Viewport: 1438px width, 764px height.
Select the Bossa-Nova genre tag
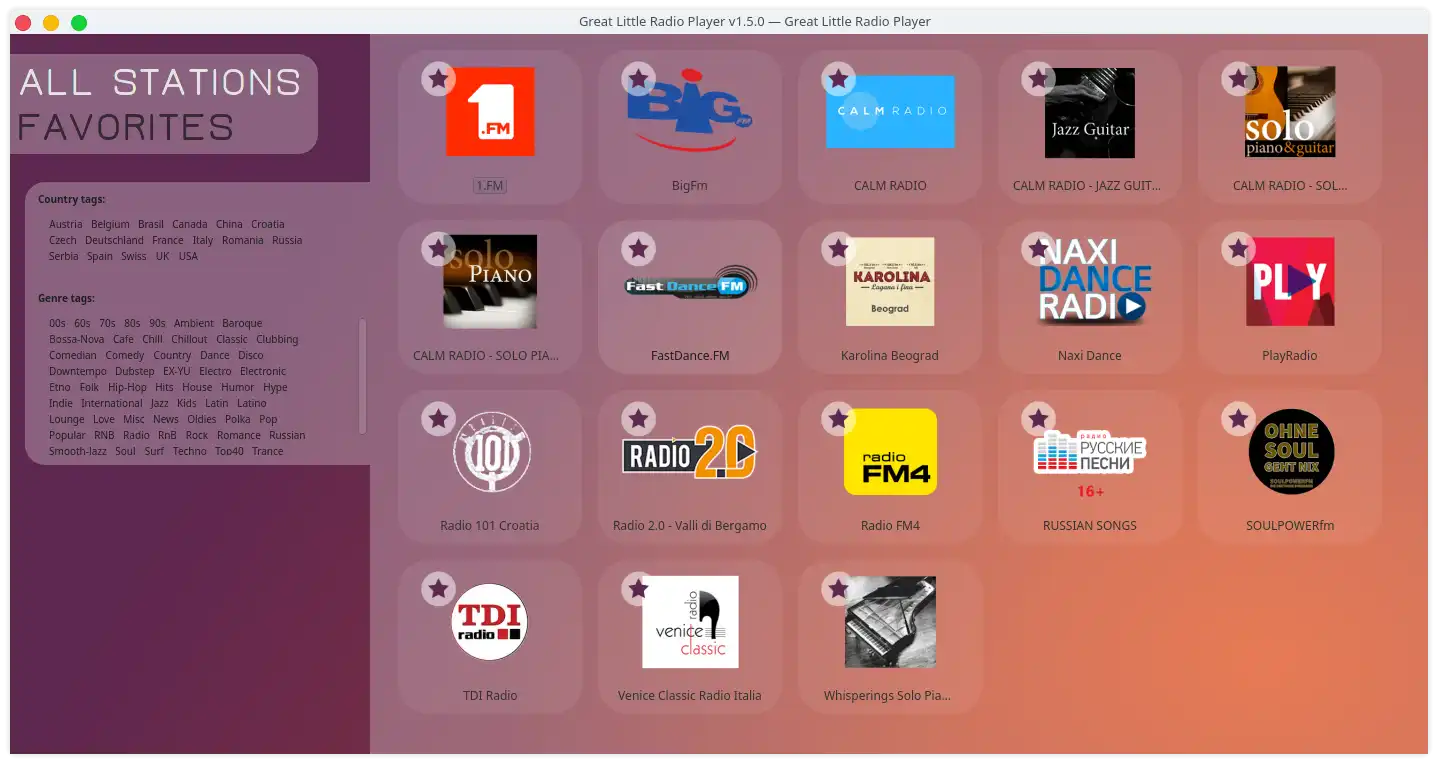77,339
